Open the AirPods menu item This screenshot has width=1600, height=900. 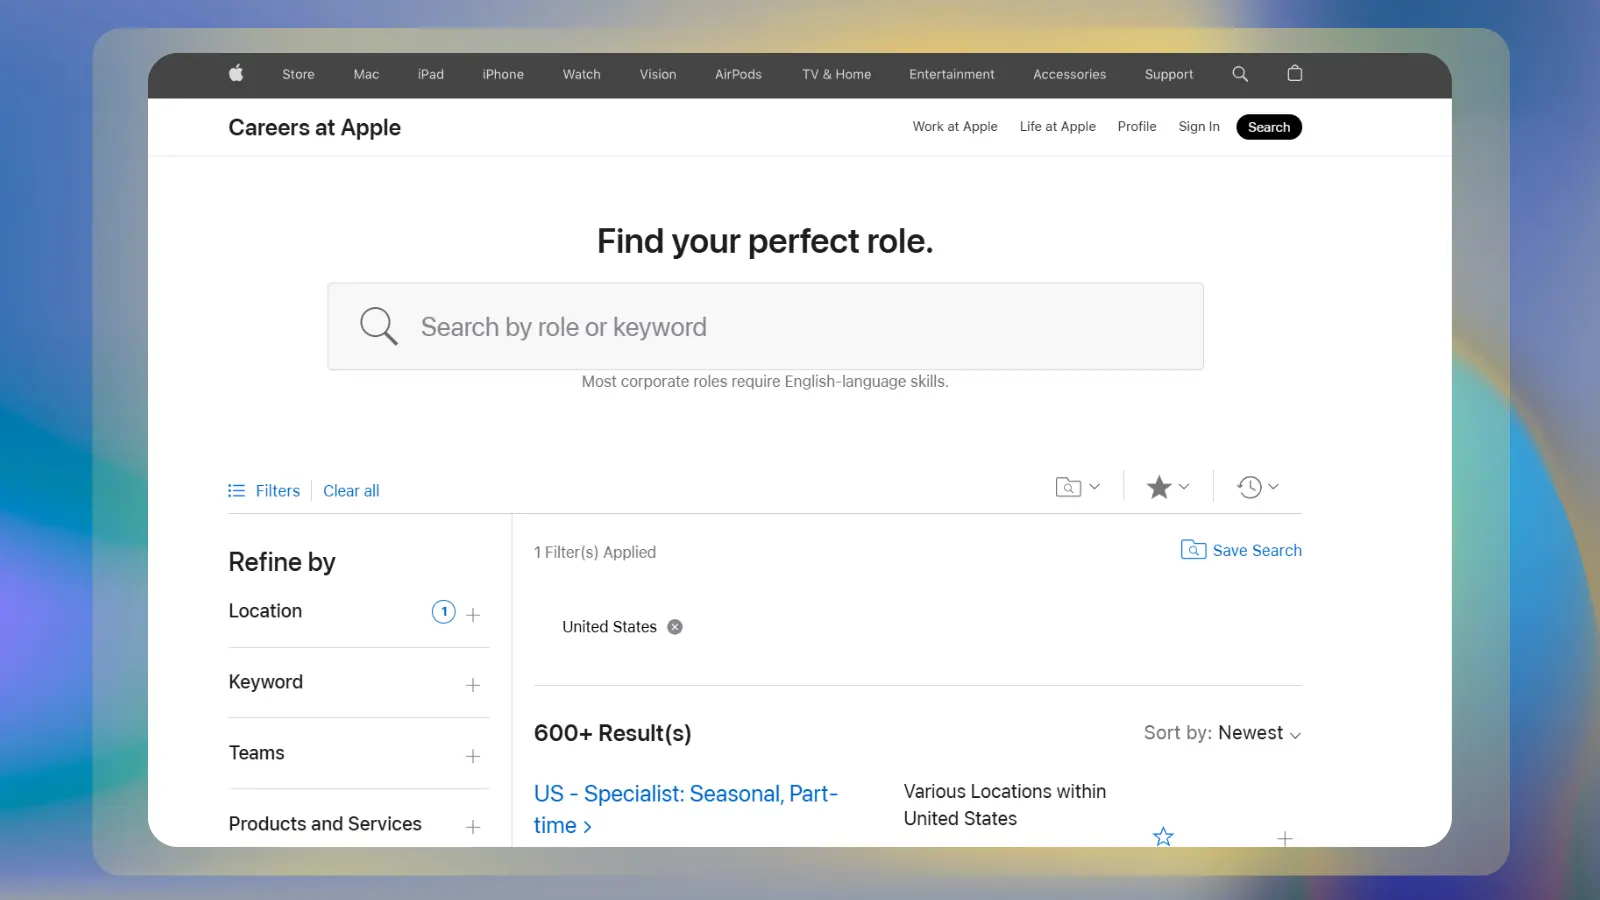click(738, 74)
